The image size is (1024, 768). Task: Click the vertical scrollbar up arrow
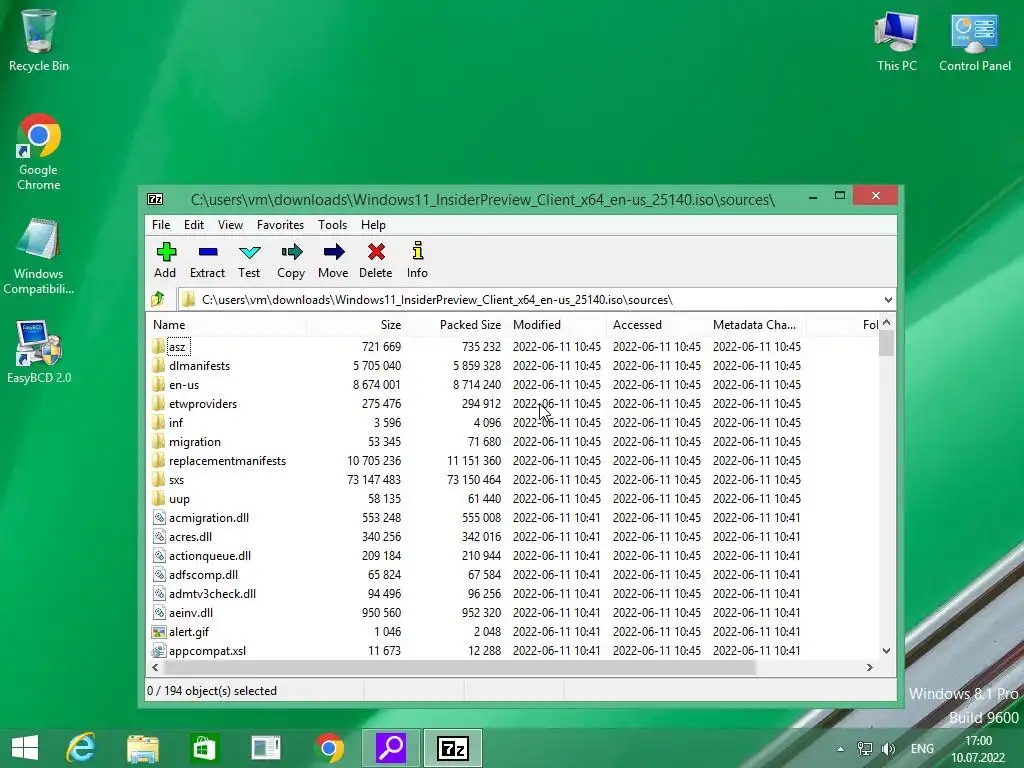[886, 323]
